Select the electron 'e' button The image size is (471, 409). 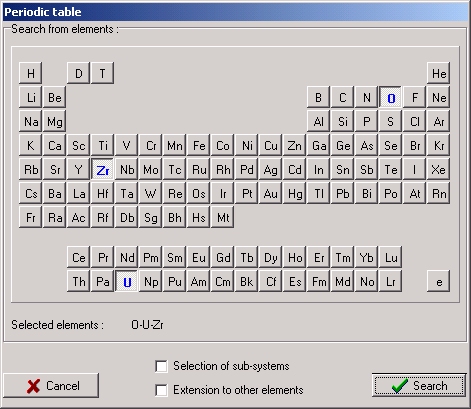pyautogui.click(x=439, y=282)
